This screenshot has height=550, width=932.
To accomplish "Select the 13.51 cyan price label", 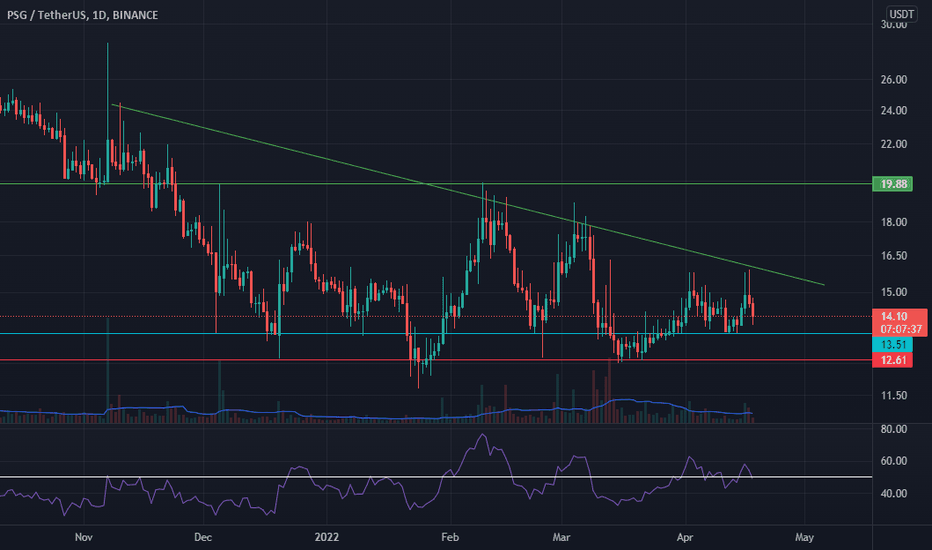I will pos(892,345).
